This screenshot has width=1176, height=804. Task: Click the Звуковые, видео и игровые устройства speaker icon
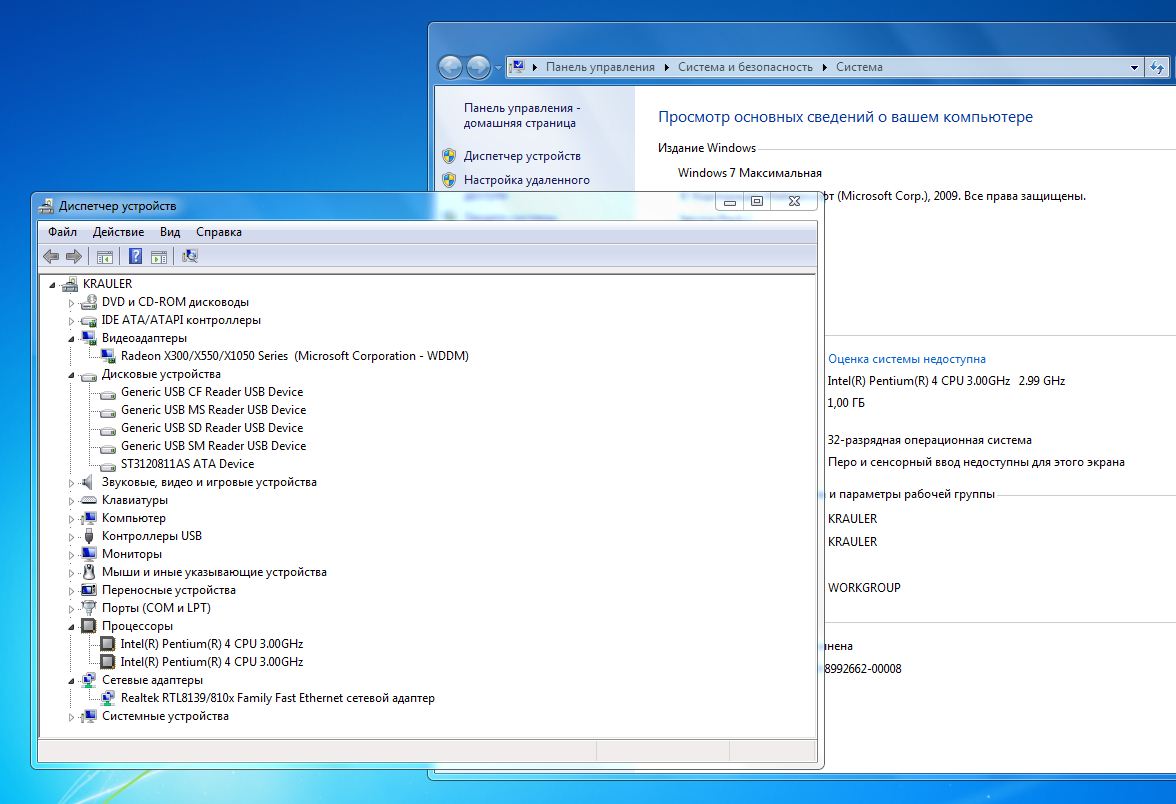88,482
